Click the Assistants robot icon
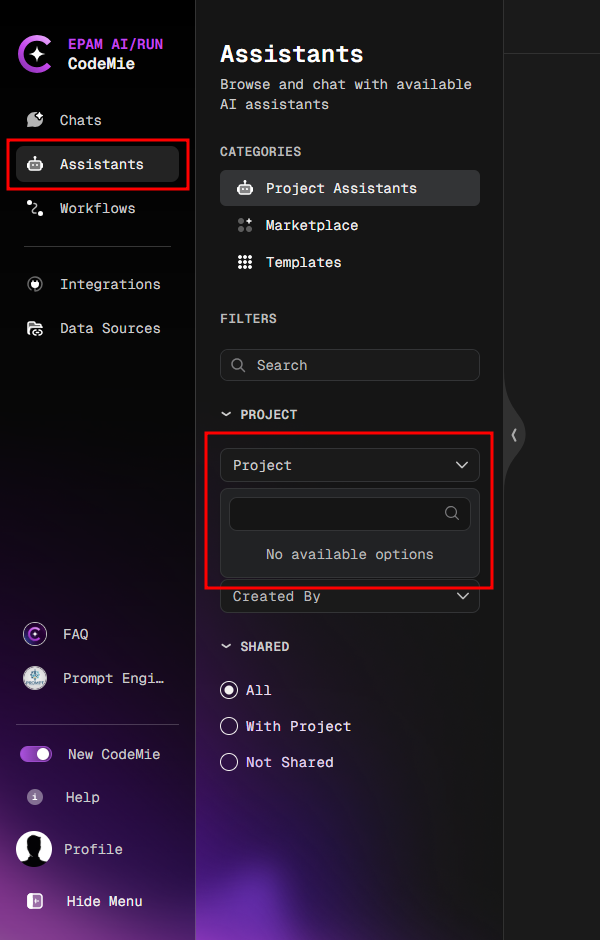This screenshot has width=600, height=940. pyautogui.click(x=34, y=164)
